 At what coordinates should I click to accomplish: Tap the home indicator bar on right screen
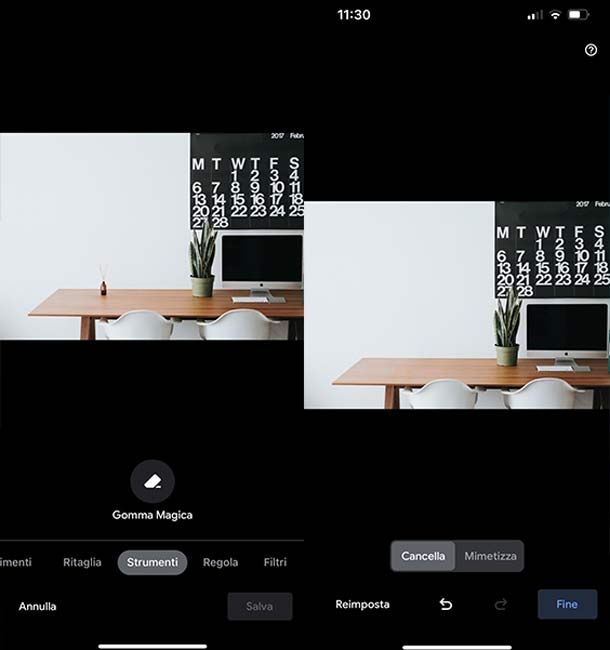(x=457, y=646)
